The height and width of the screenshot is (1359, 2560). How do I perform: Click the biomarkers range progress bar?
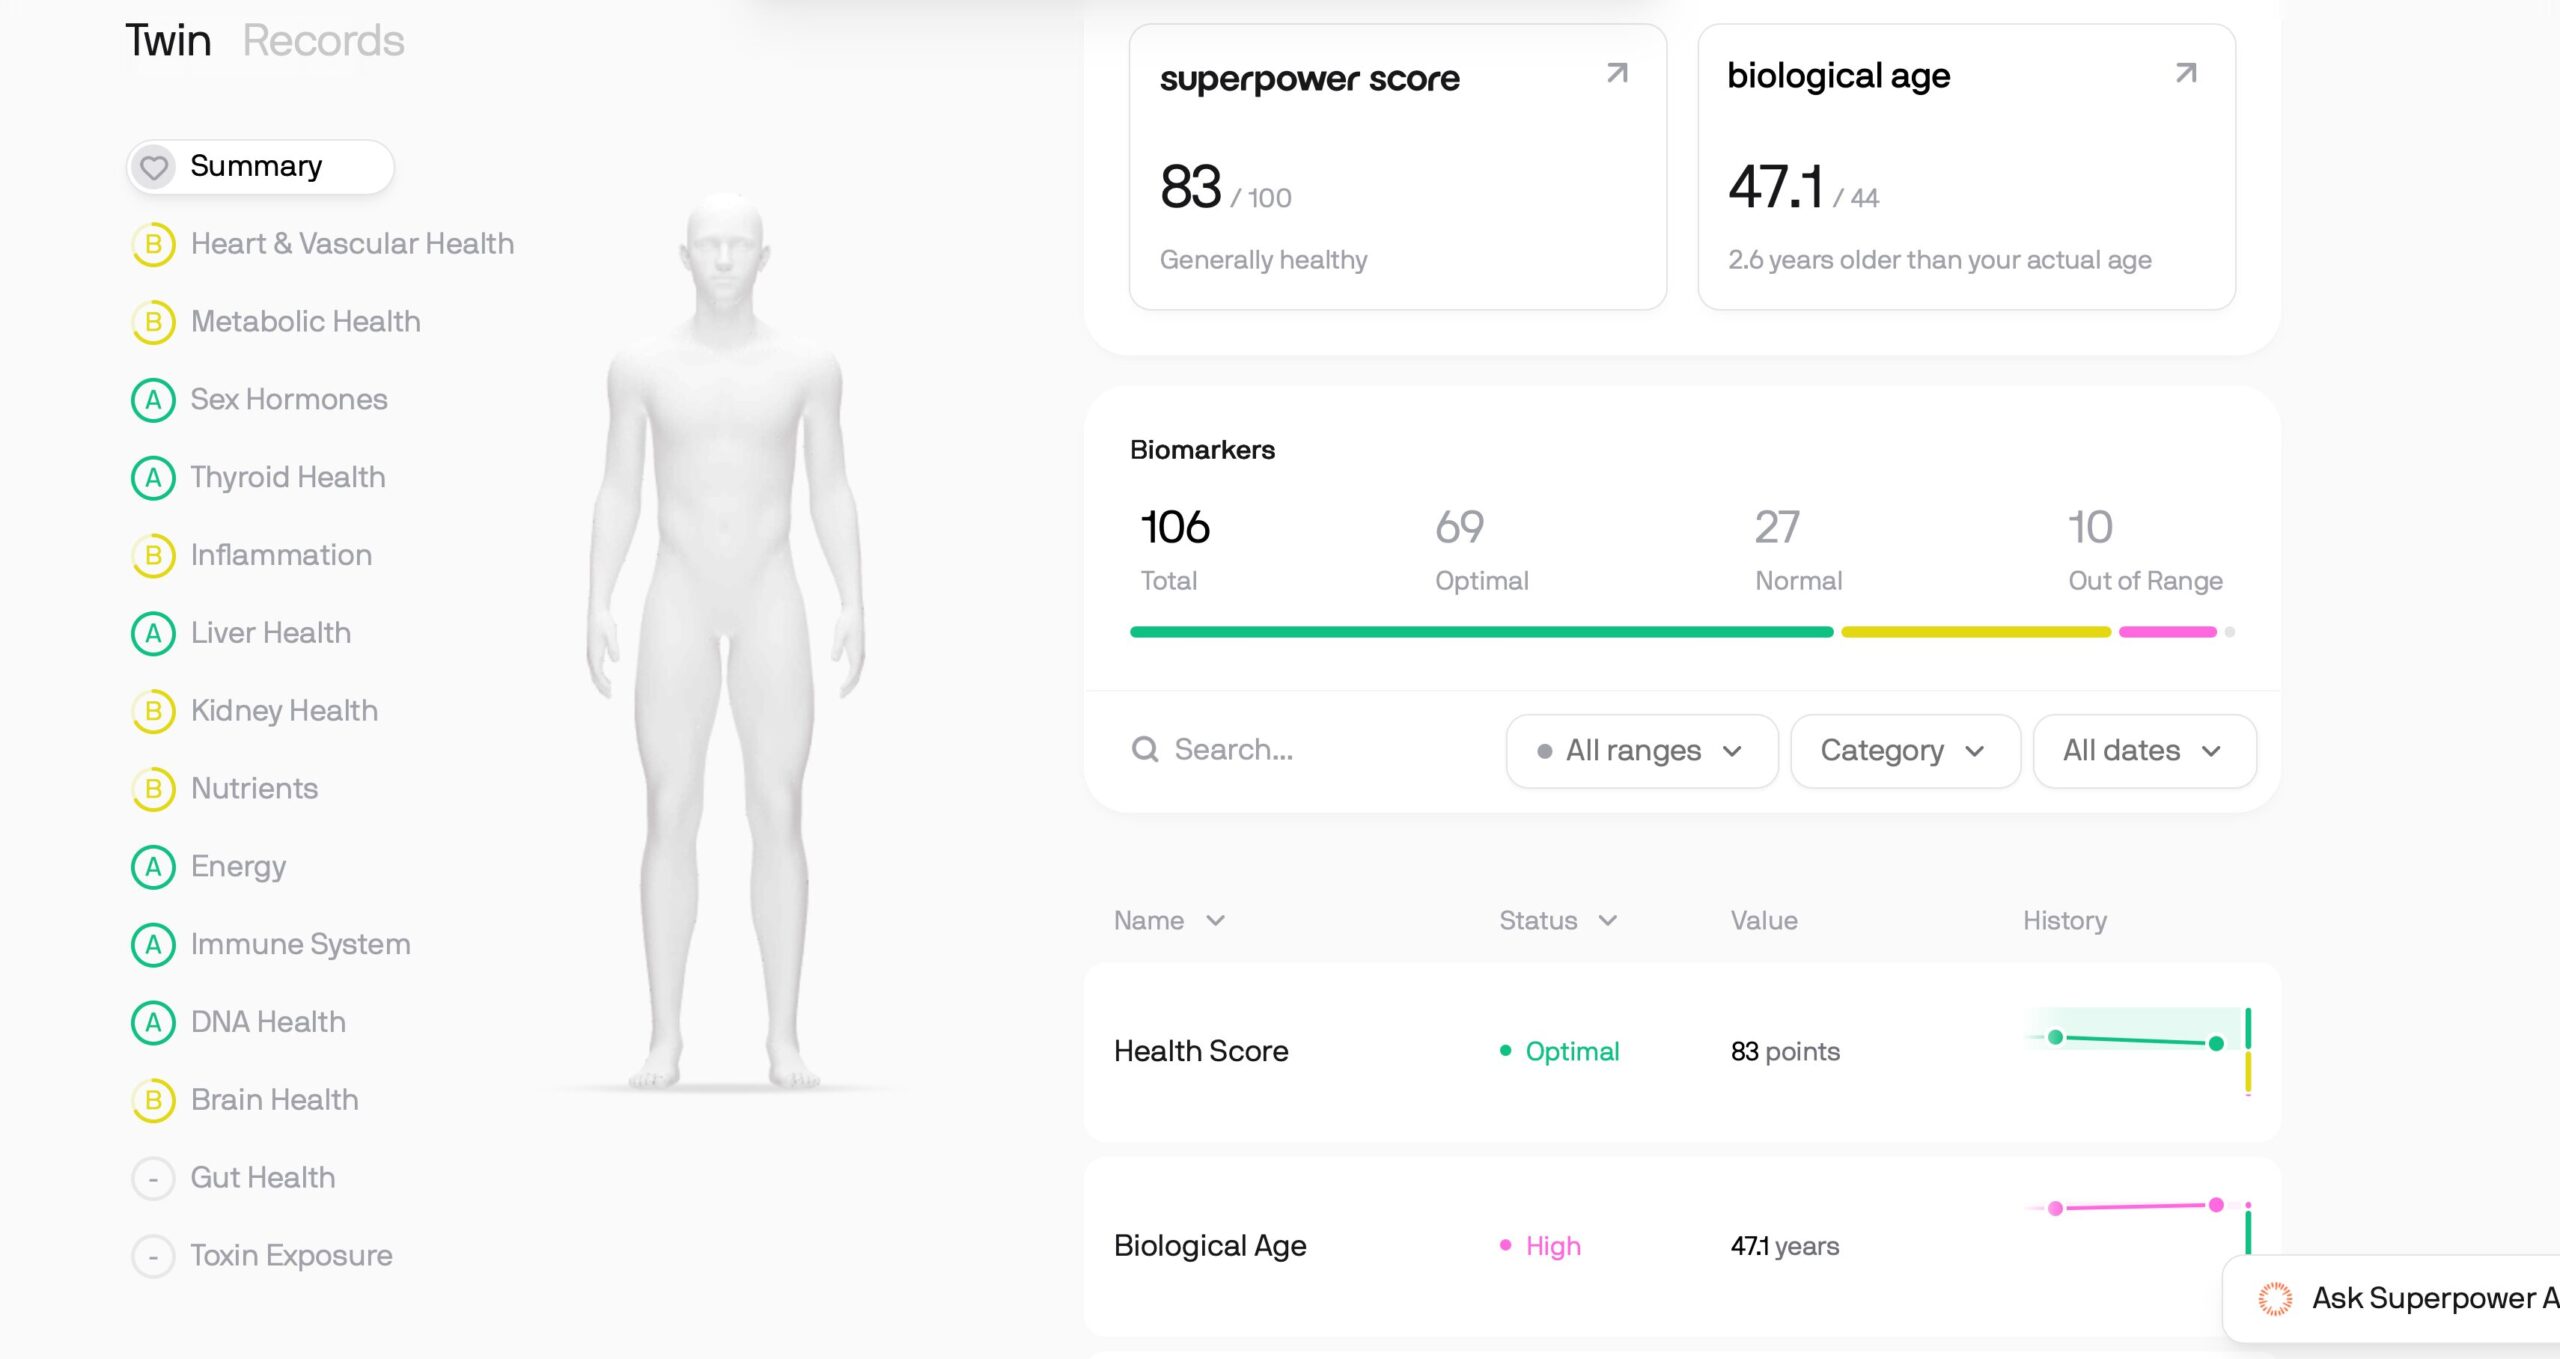click(1680, 631)
